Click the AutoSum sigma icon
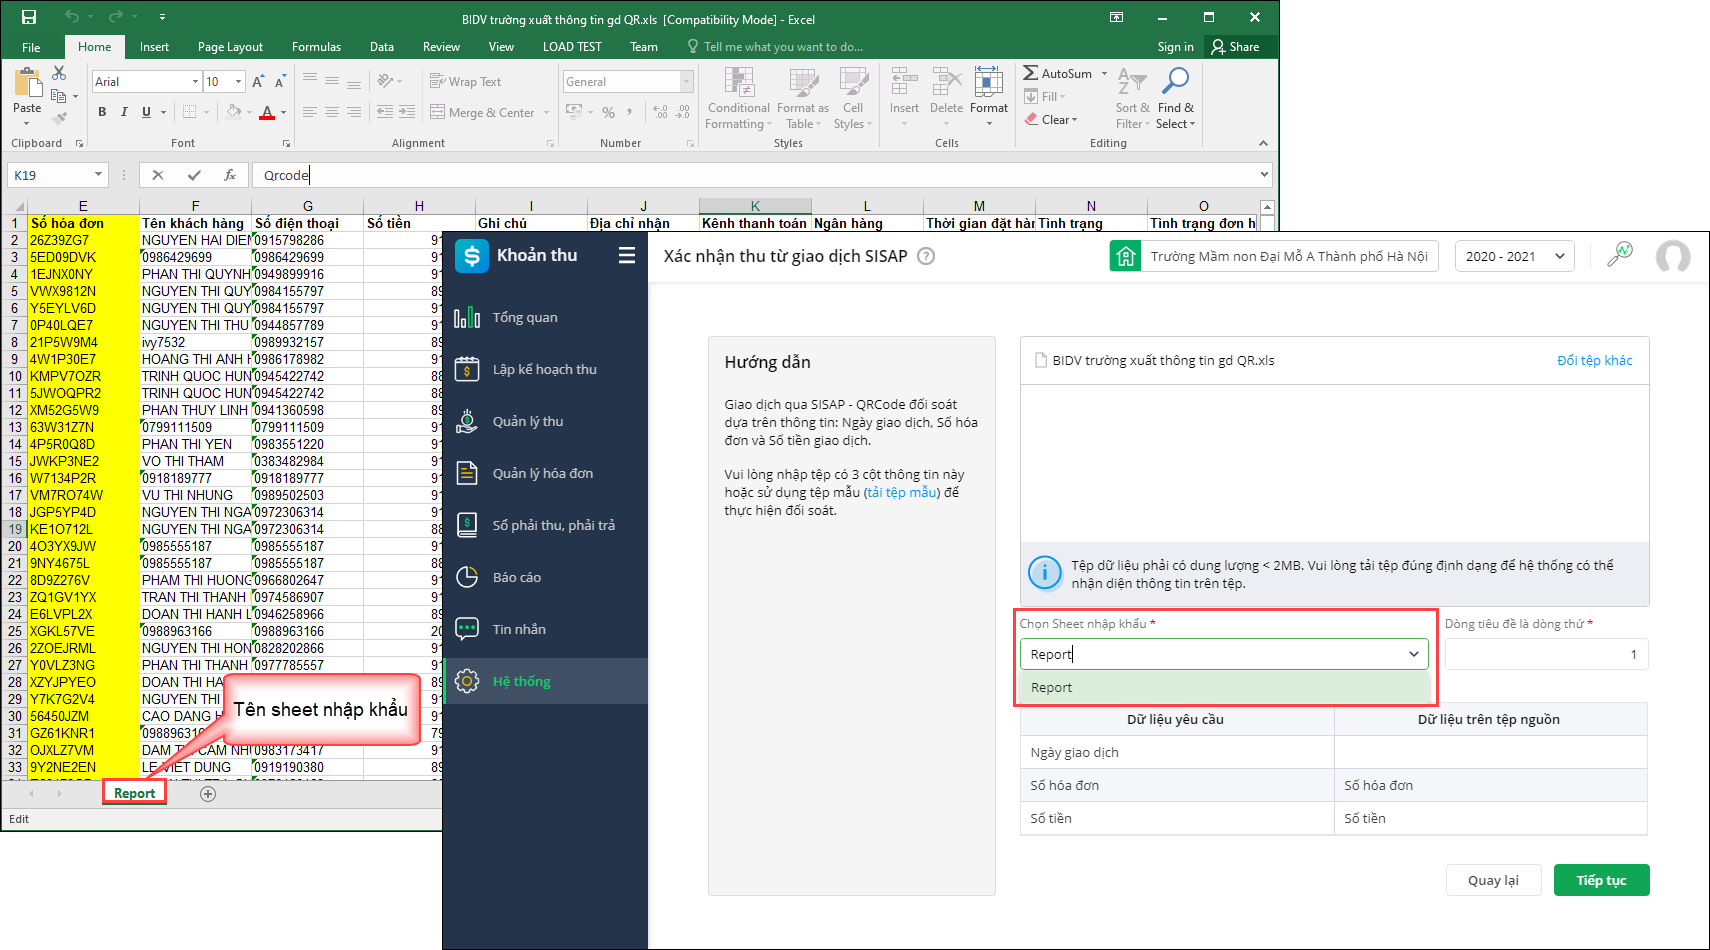 [x=1031, y=73]
